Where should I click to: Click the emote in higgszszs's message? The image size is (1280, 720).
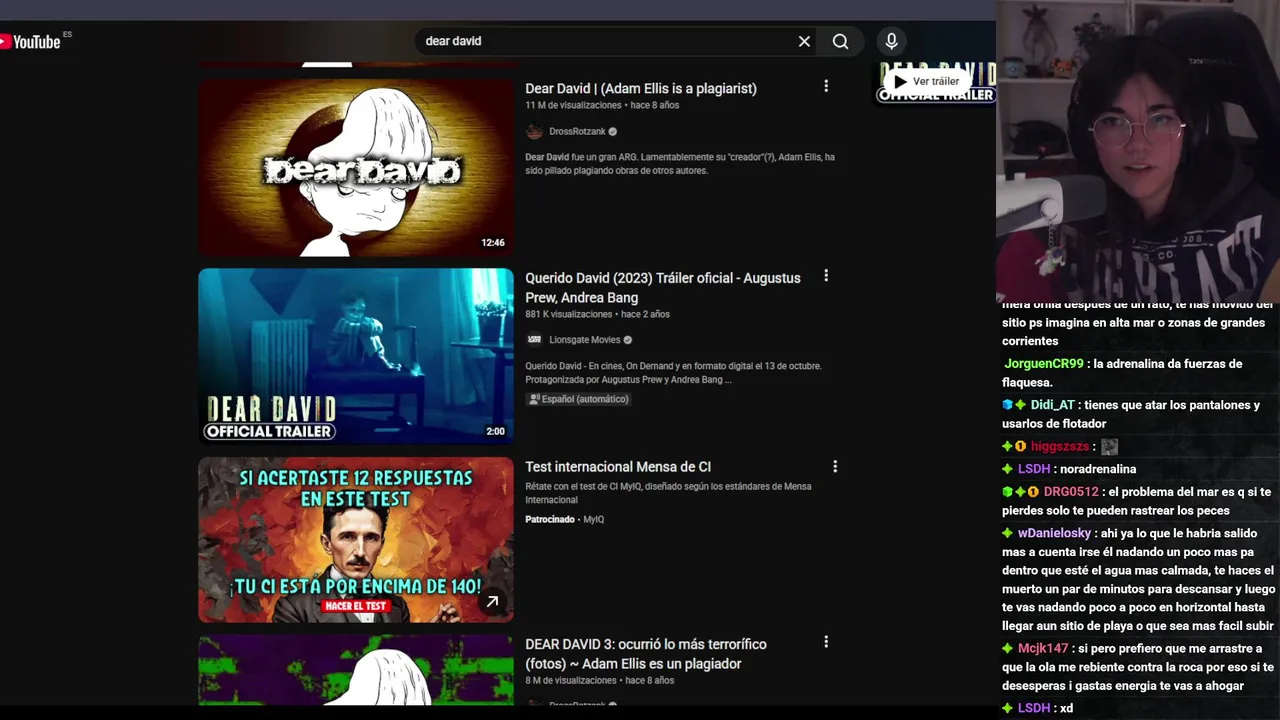coord(1109,447)
